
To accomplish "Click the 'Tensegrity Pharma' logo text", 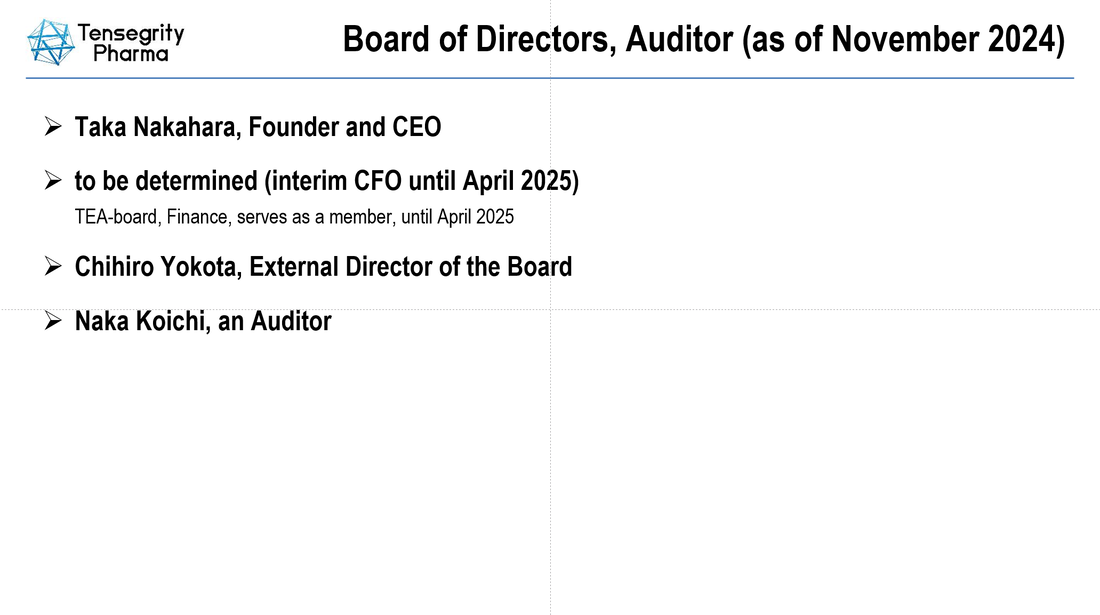I will [130, 43].
